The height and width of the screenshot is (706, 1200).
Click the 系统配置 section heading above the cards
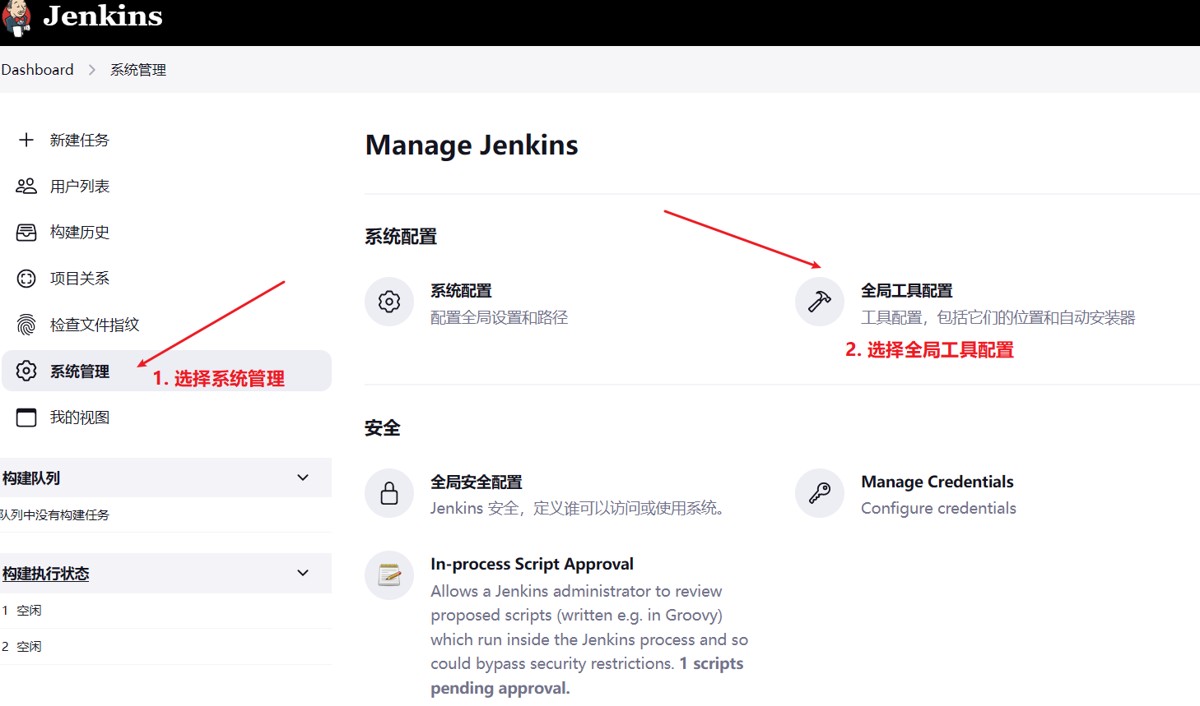(401, 237)
